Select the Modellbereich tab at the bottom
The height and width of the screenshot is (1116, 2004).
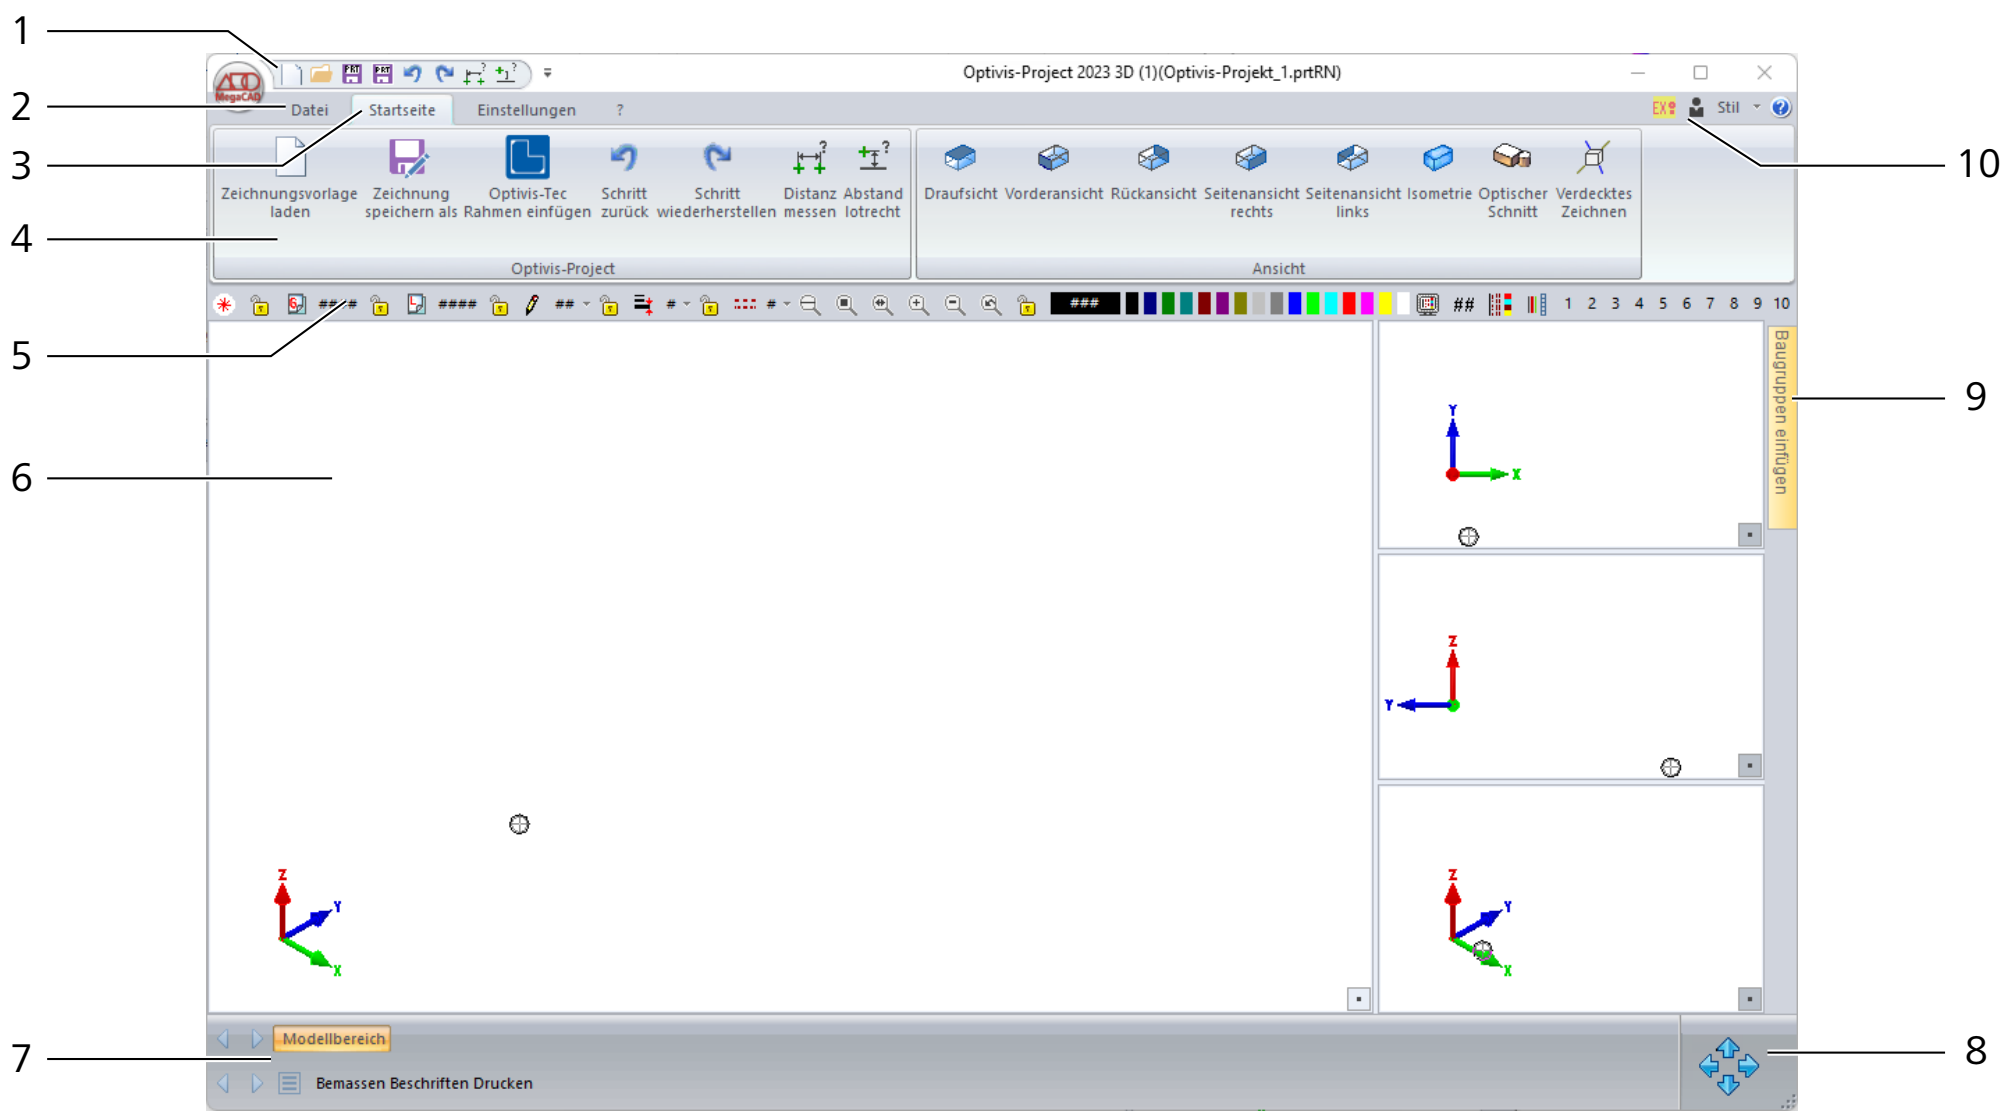tap(333, 1039)
